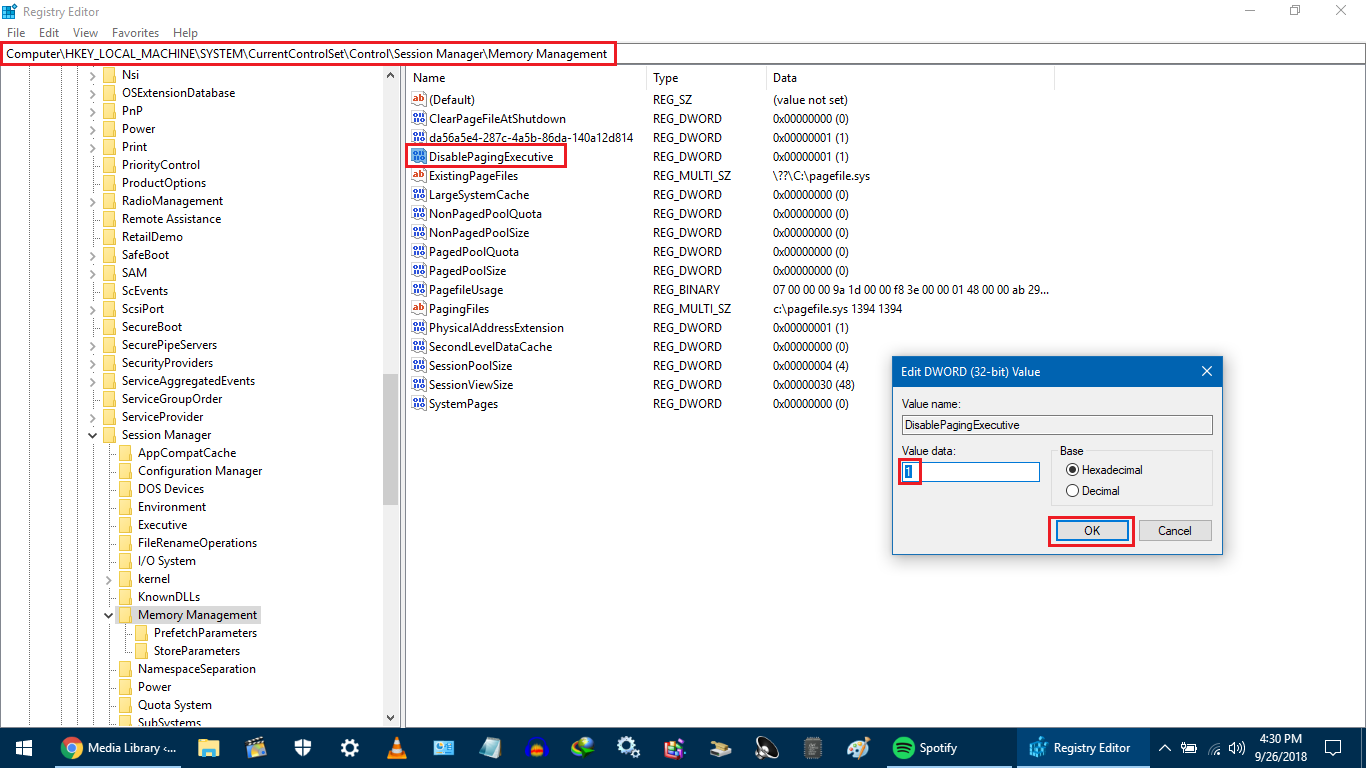1366x768 pixels.
Task: Collapse the Session Manager tree node
Action: coord(93,435)
